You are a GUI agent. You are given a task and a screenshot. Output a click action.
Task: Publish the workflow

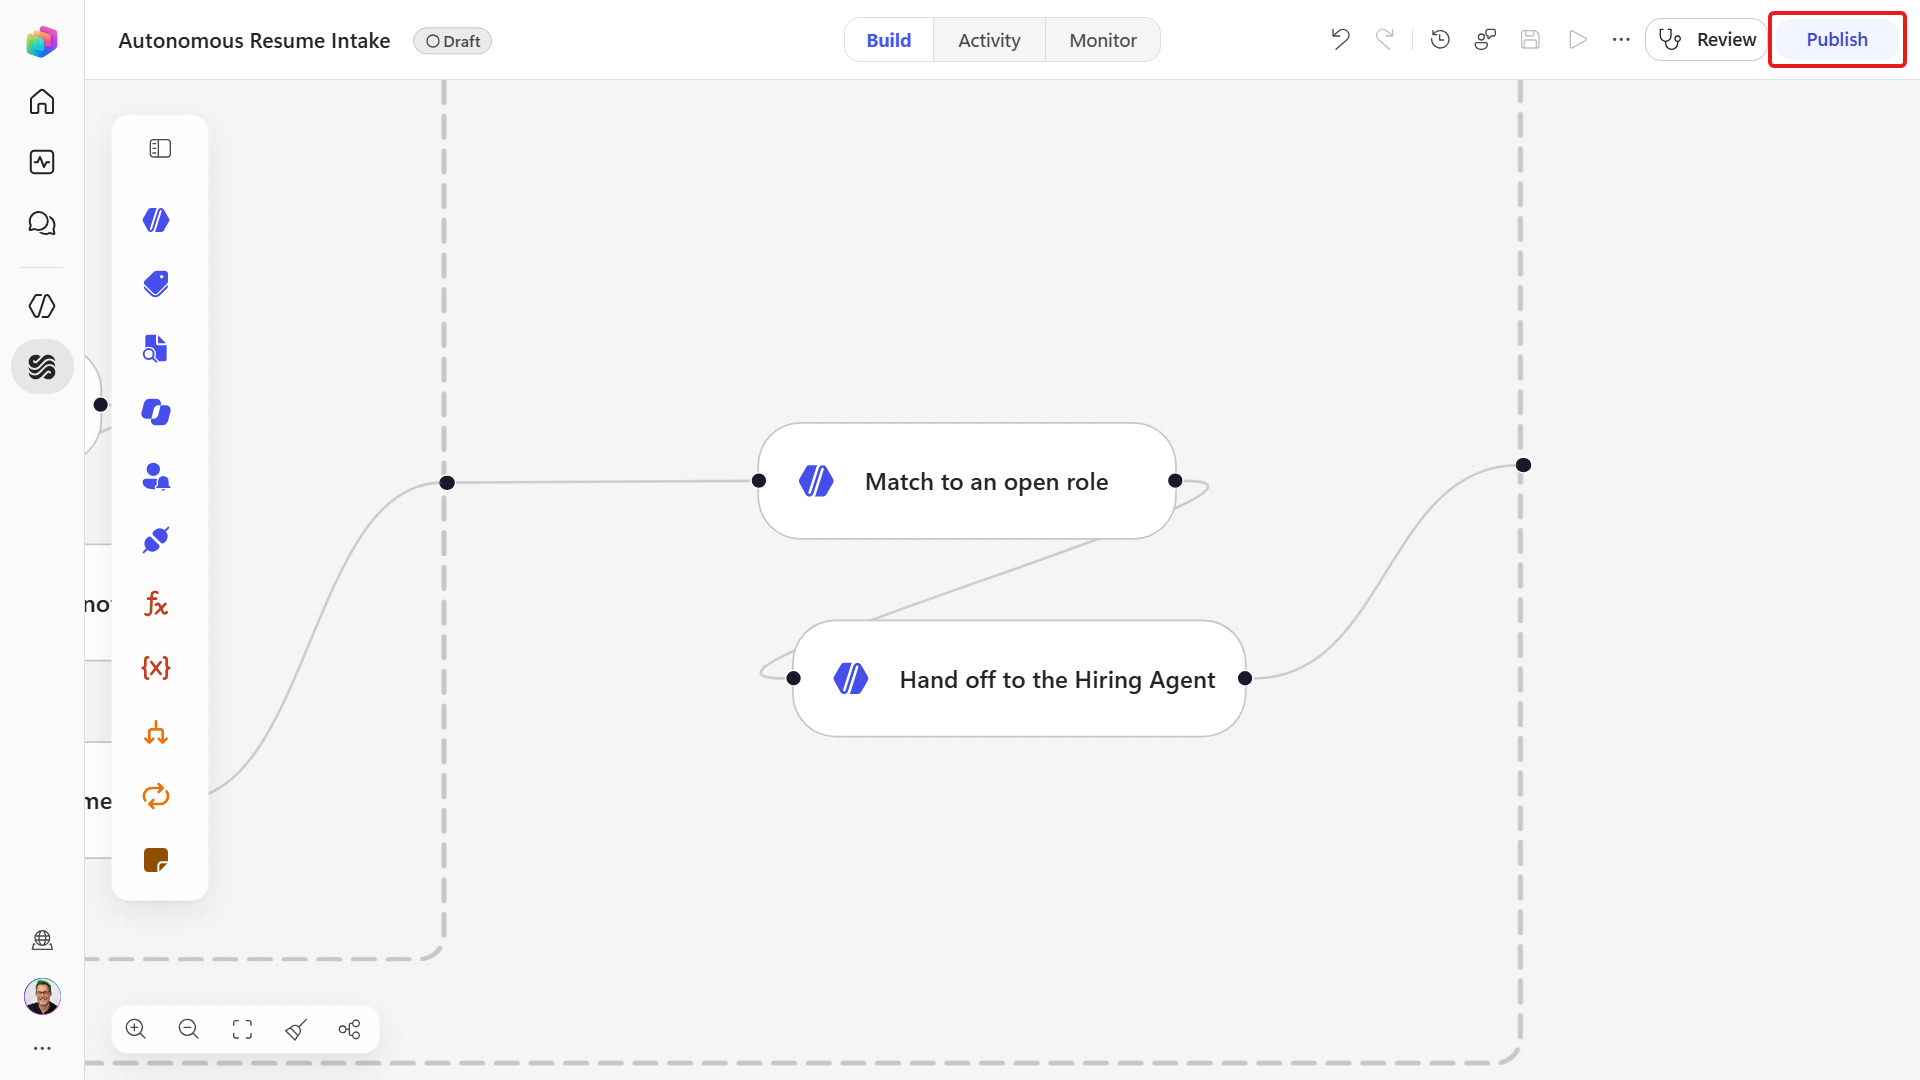pyautogui.click(x=1837, y=39)
